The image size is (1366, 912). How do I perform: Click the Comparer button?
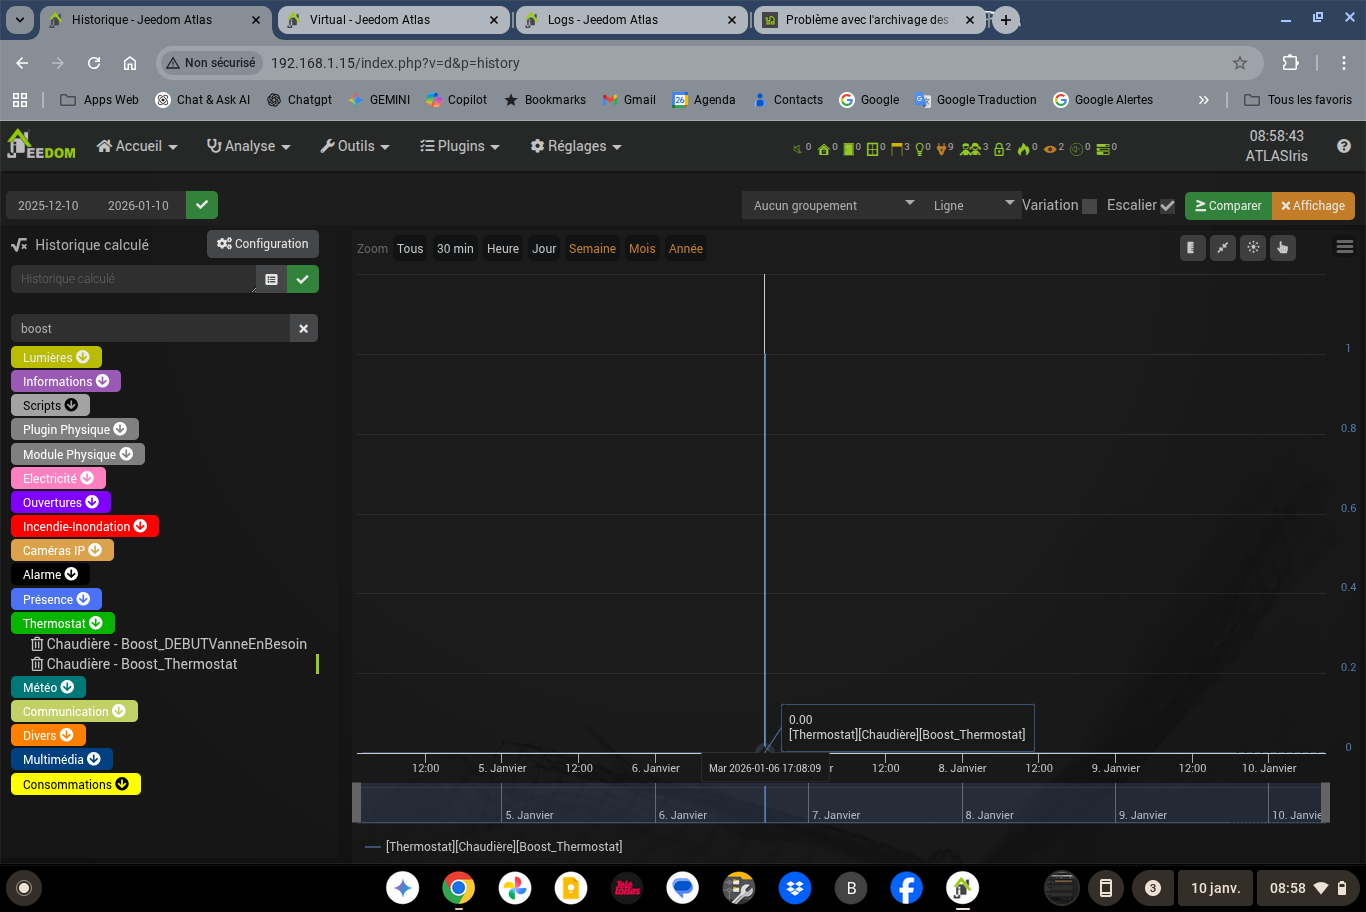(x=1228, y=205)
